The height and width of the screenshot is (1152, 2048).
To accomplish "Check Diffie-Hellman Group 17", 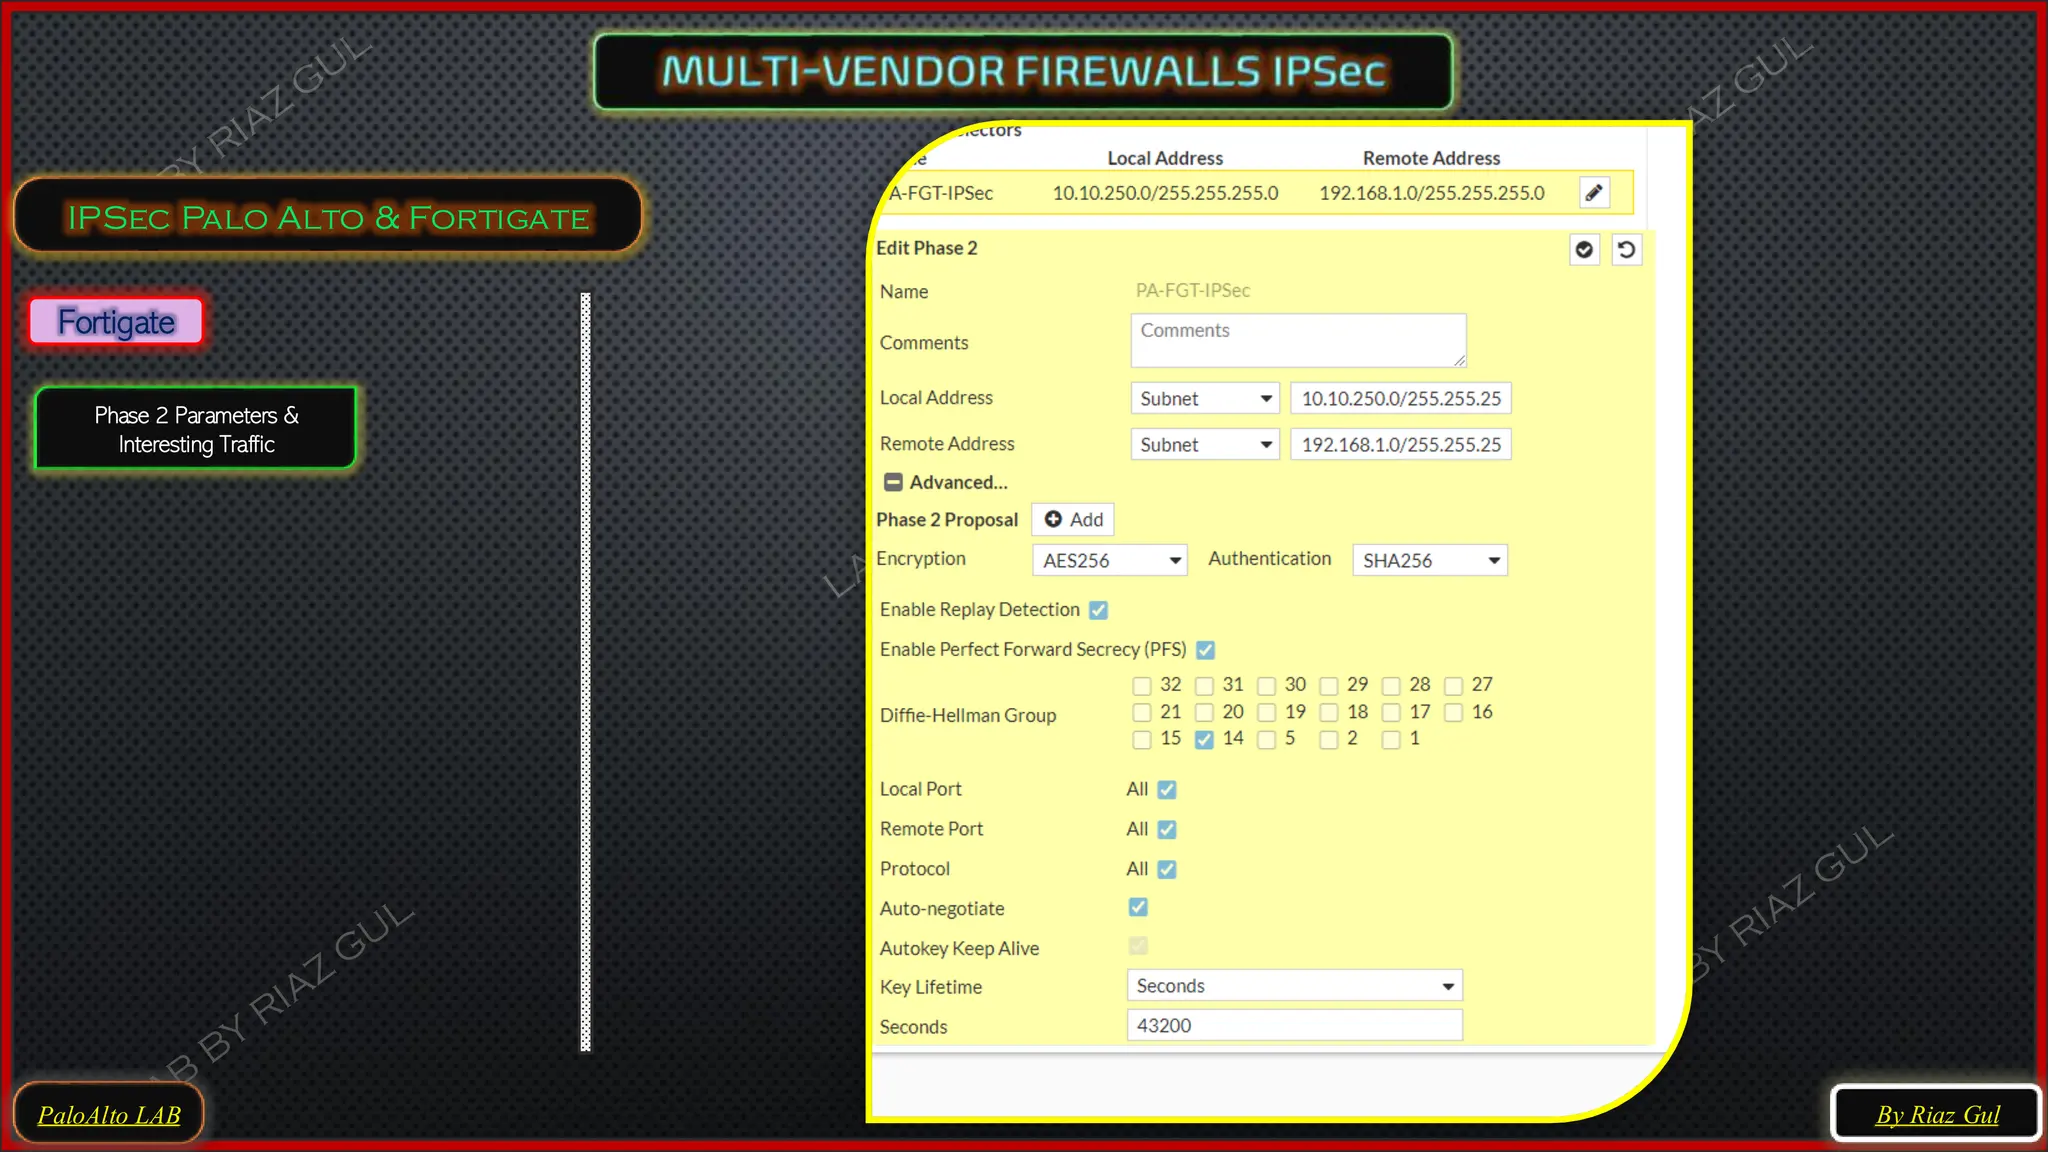I will [1391, 712].
